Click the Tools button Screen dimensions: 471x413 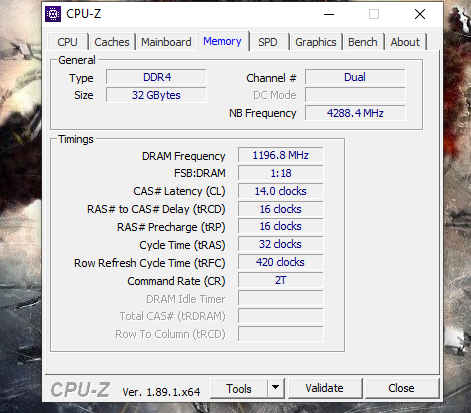tap(239, 388)
